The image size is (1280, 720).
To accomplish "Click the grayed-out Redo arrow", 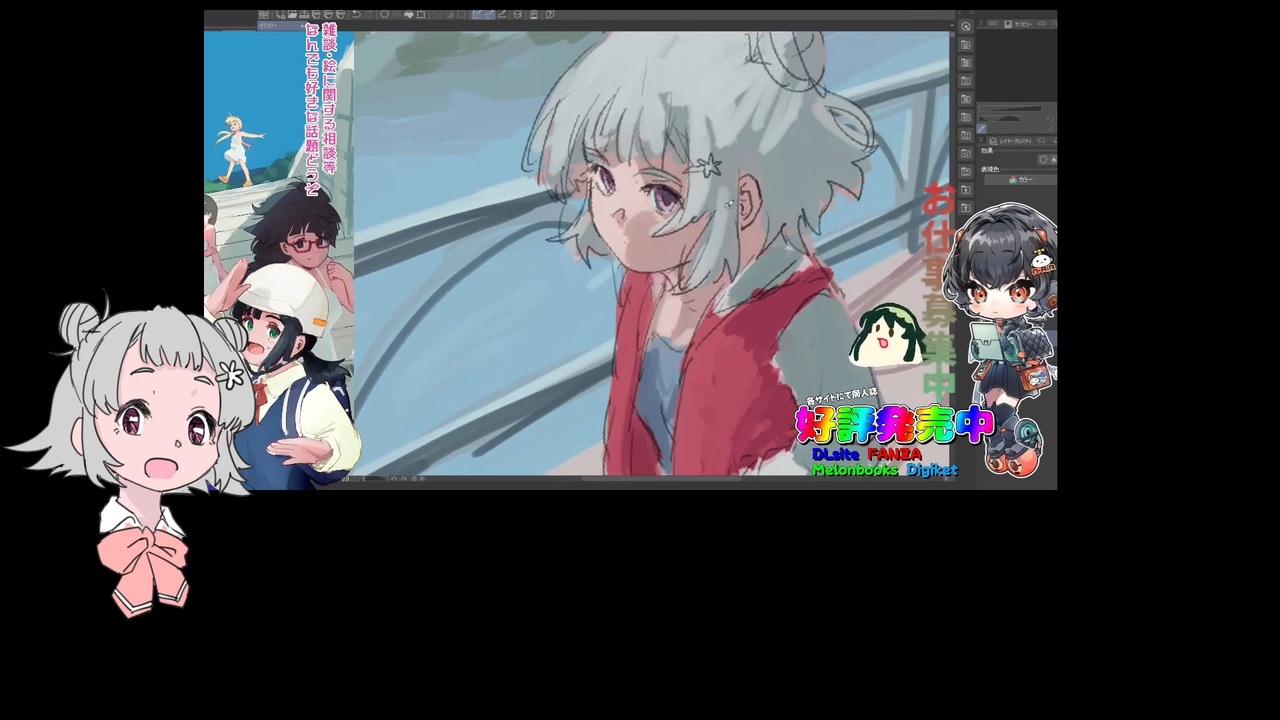I will [370, 15].
